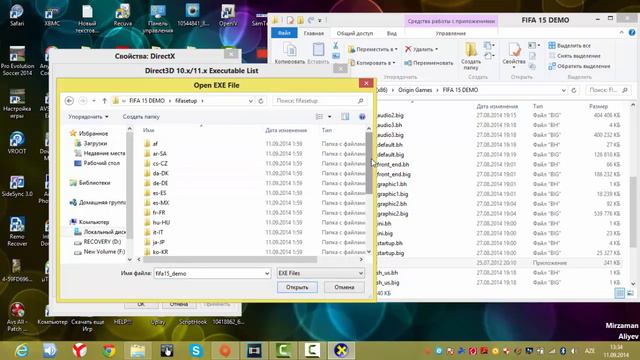Screen dimensions: 640x360
Task: Open File Explorer from the taskbar
Action: point(138,350)
